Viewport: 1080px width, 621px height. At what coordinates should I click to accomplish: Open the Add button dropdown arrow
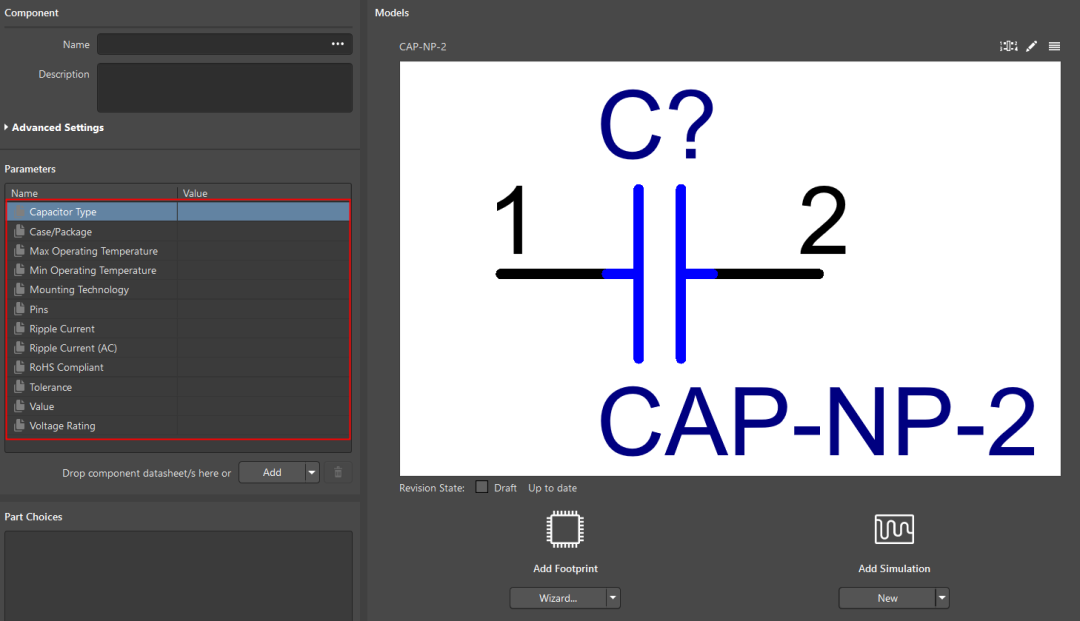[x=312, y=472]
